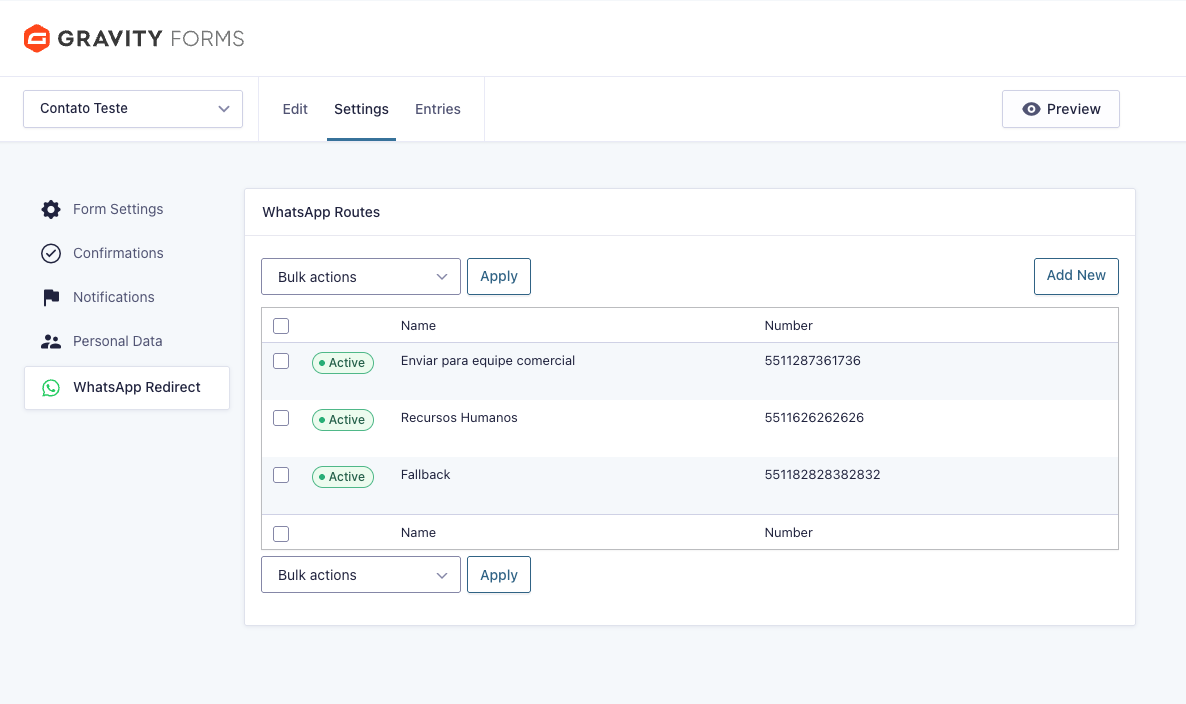
Task: Toggle Active status for Fallback route
Action: tap(343, 476)
